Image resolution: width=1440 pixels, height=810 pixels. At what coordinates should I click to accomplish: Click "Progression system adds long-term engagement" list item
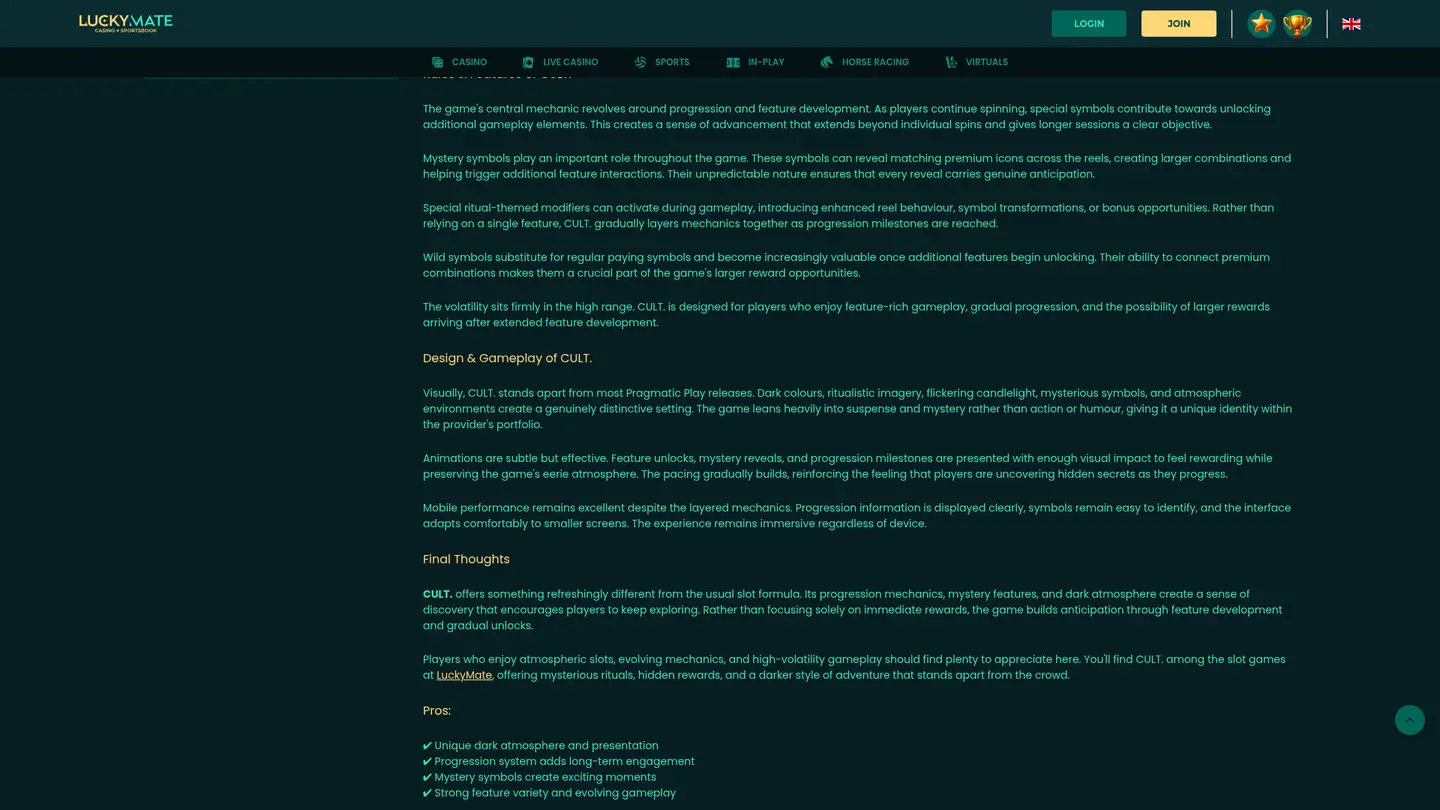559,761
